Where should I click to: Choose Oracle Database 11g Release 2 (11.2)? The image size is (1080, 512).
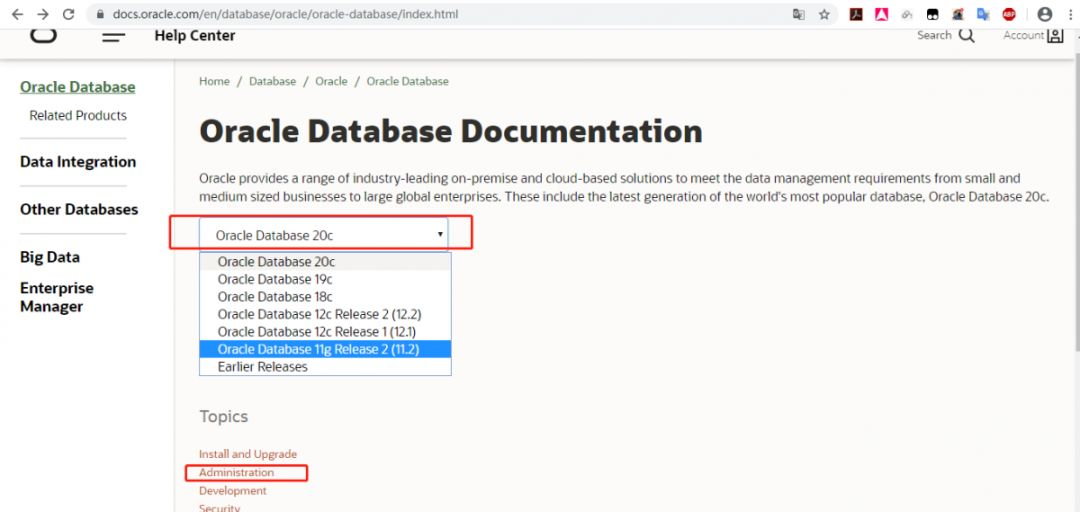tap(325, 349)
